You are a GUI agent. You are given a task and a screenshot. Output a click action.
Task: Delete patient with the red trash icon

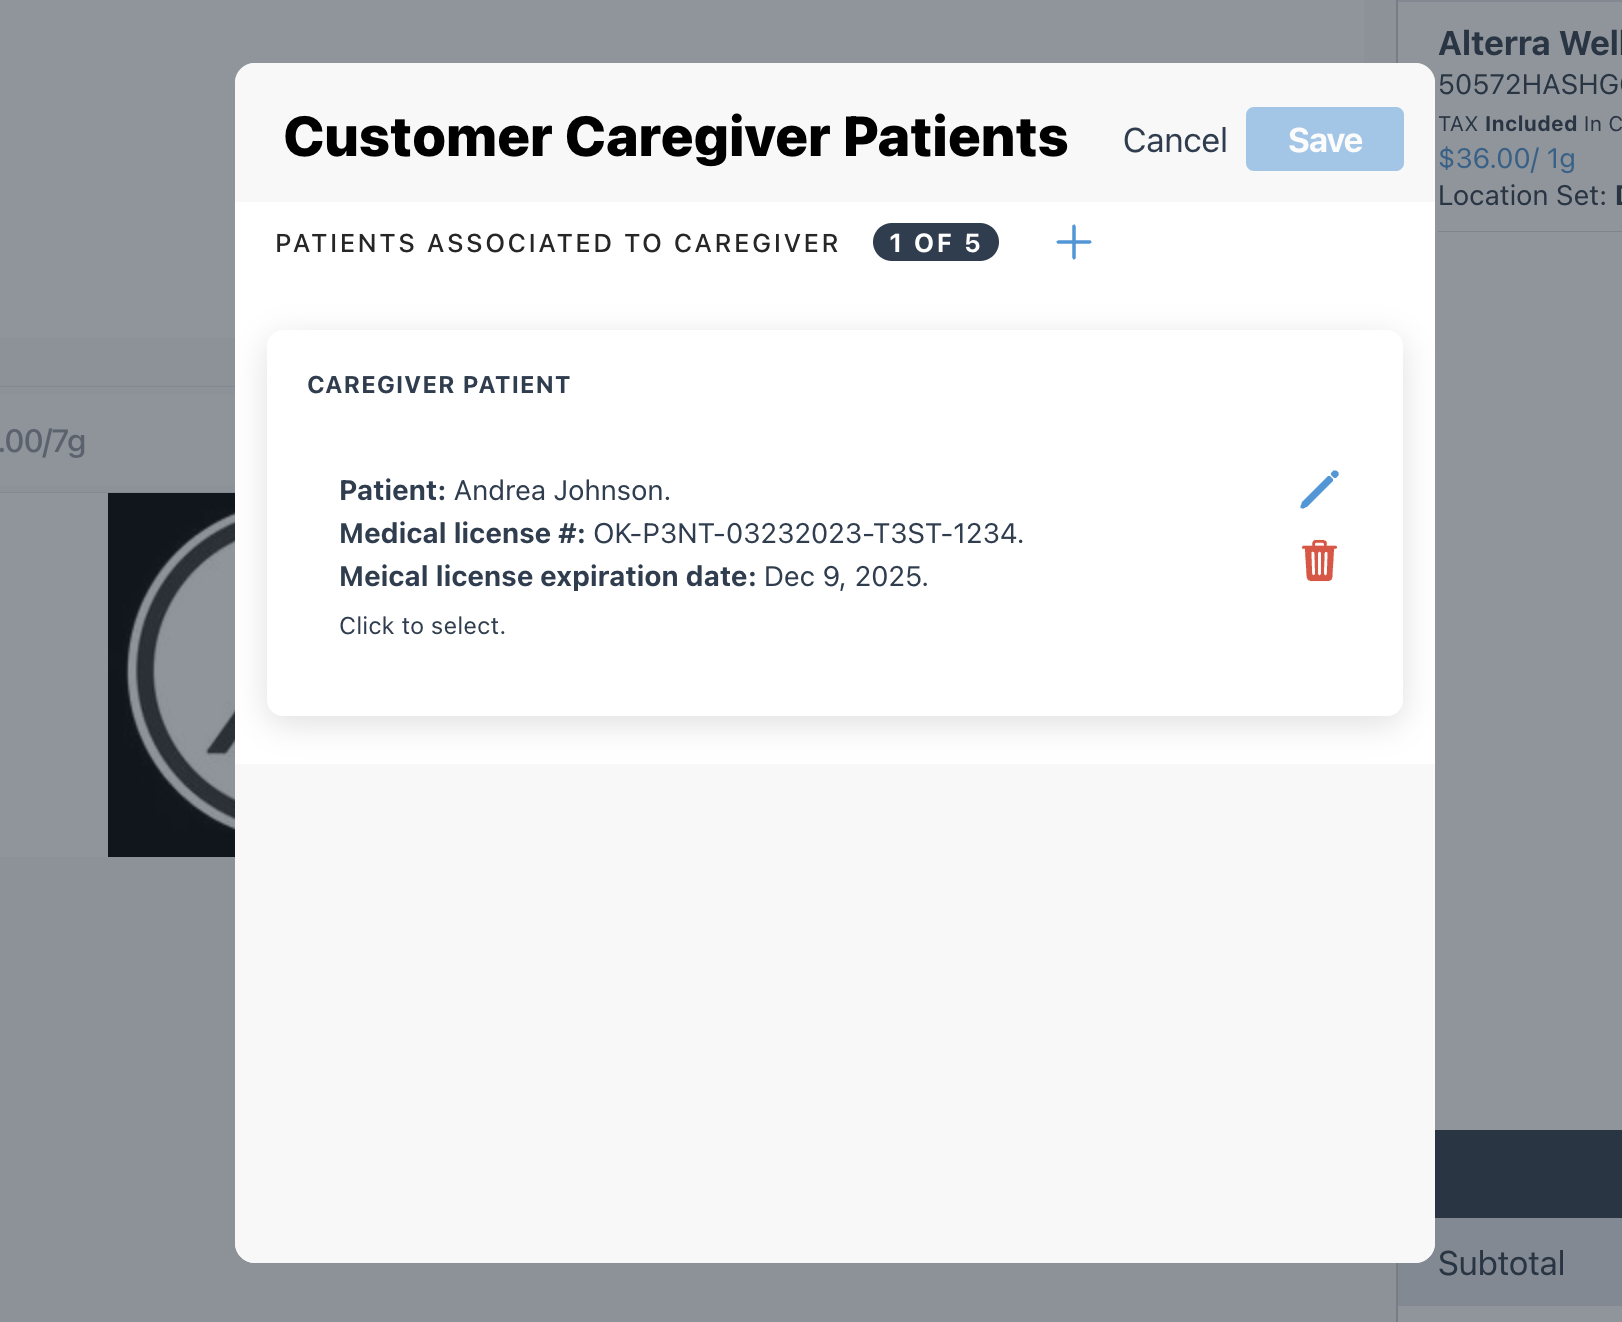[1319, 561]
